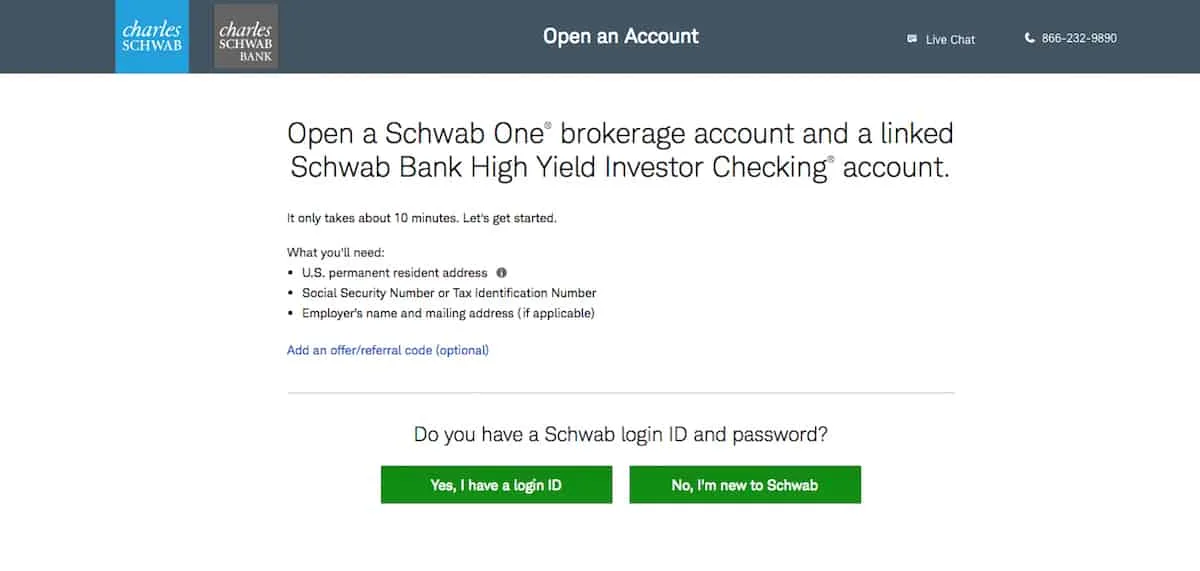Choose "No, I'm new to Schwab"
The image size is (1200, 571).
click(x=745, y=485)
